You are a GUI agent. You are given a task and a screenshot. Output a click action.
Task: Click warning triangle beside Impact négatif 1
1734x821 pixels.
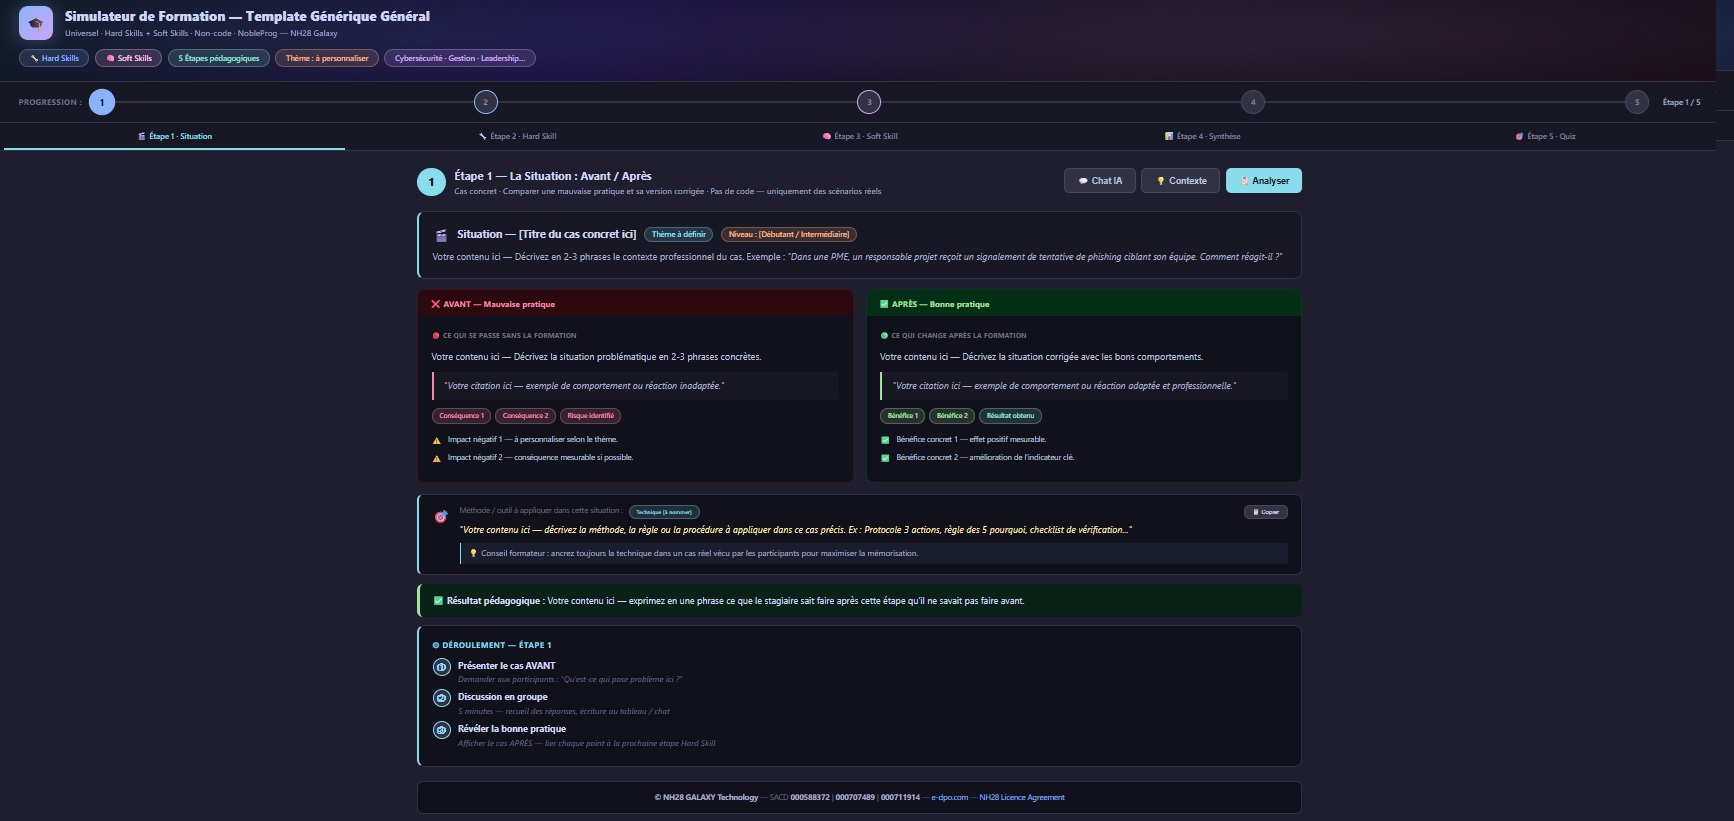(x=436, y=440)
